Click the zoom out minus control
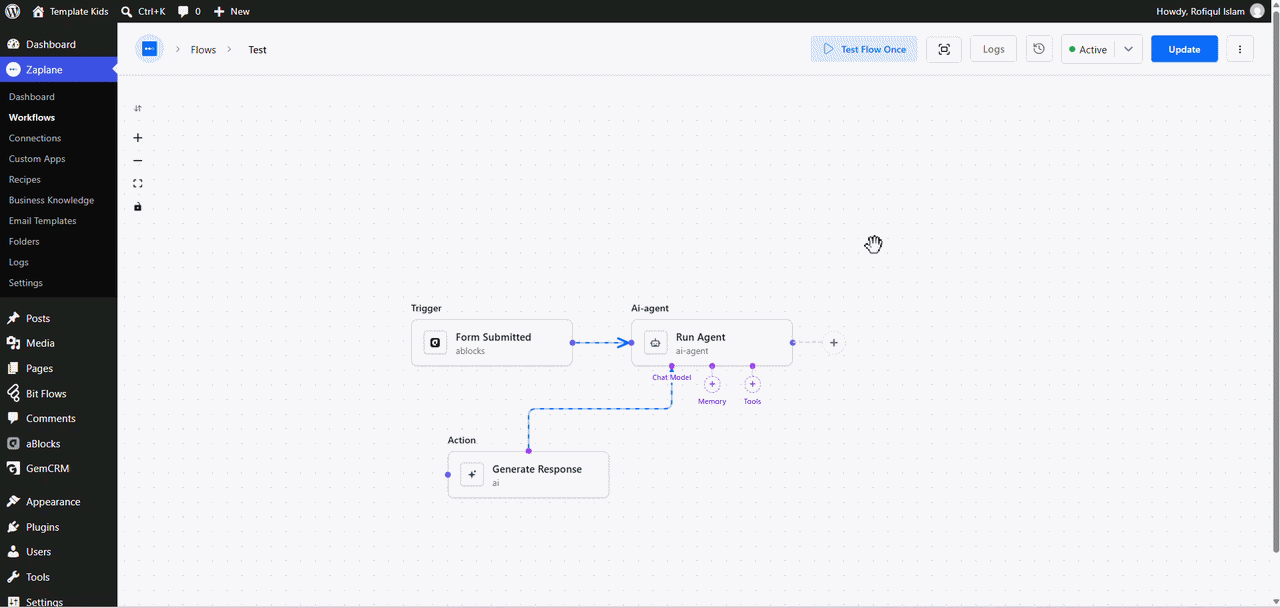This screenshot has width=1280, height=608. (138, 161)
